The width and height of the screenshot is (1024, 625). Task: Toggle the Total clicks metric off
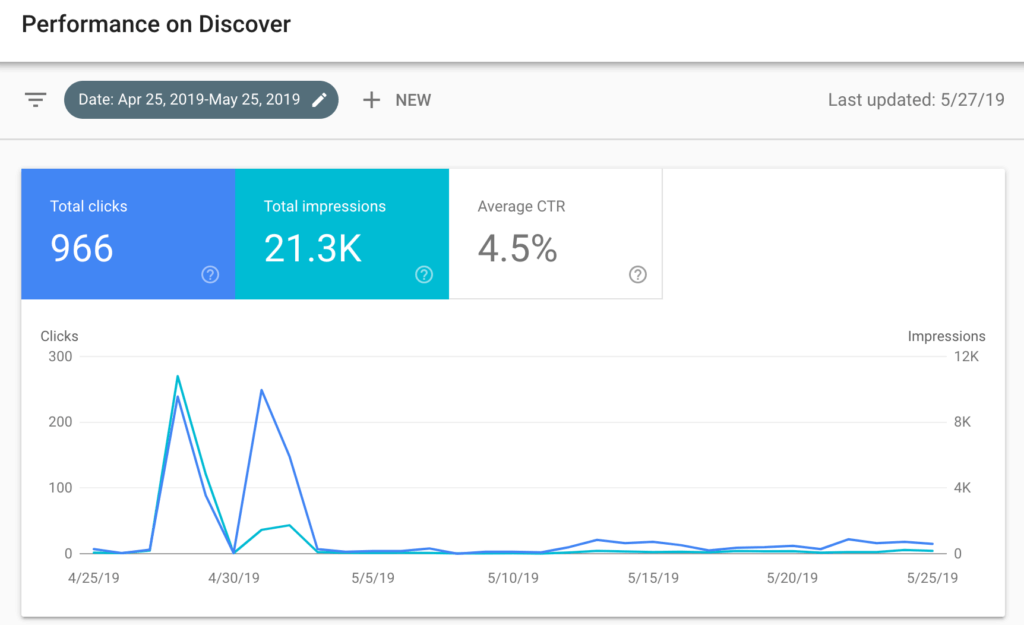pyautogui.click(x=128, y=233)
